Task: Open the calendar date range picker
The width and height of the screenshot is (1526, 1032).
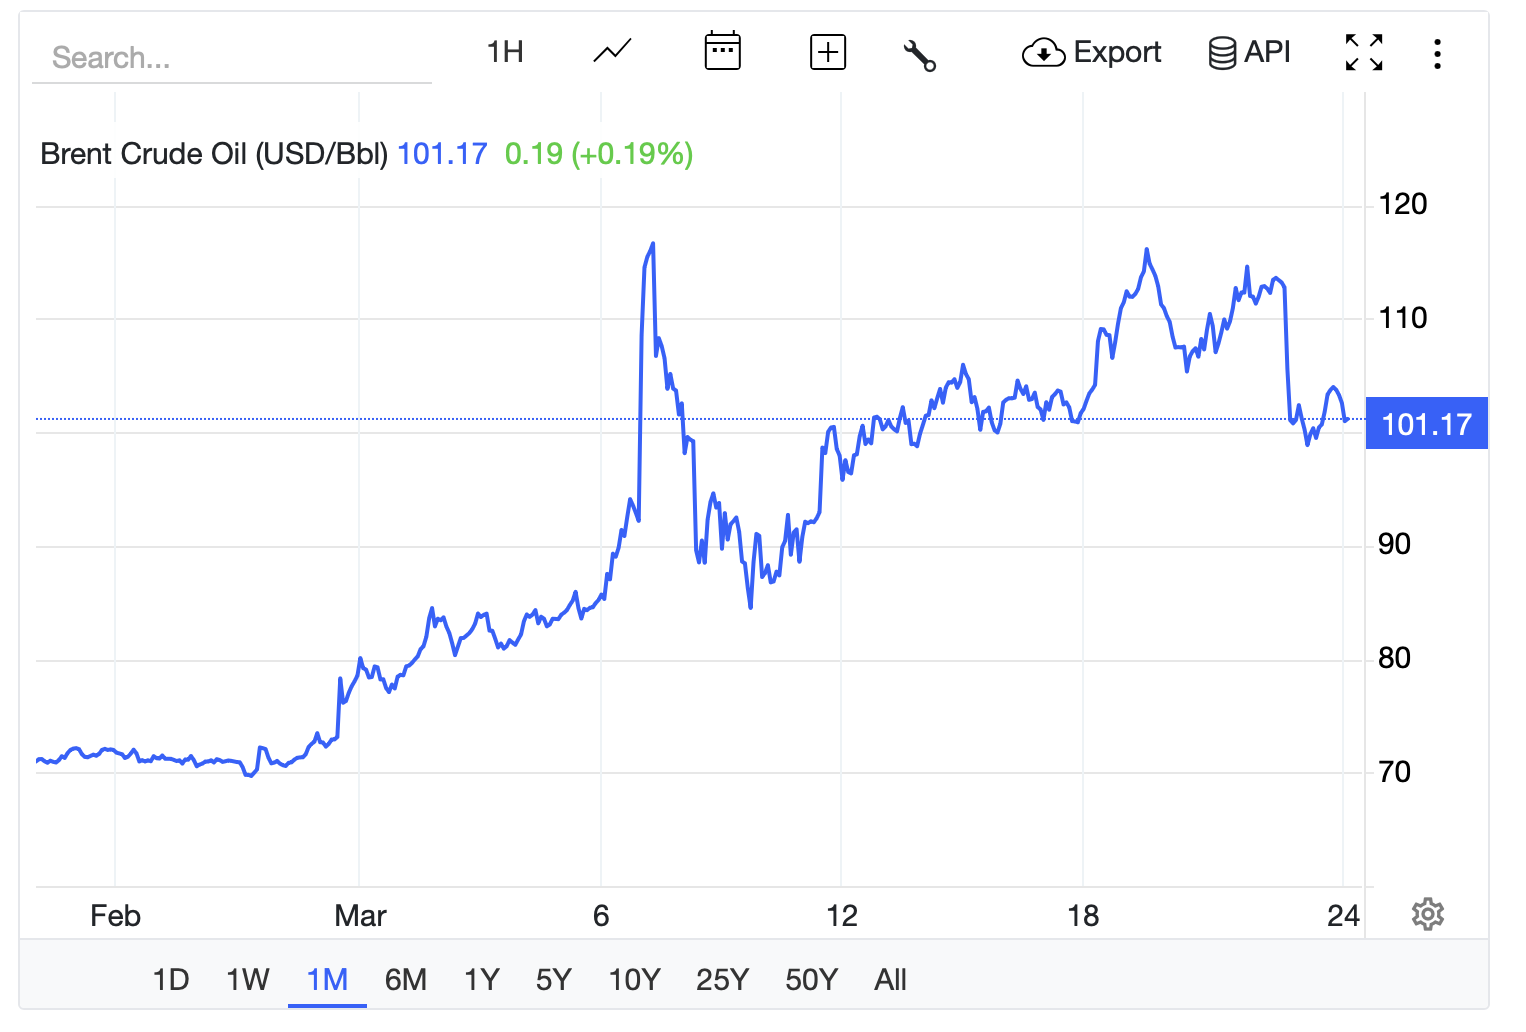Action: (722, 52)
